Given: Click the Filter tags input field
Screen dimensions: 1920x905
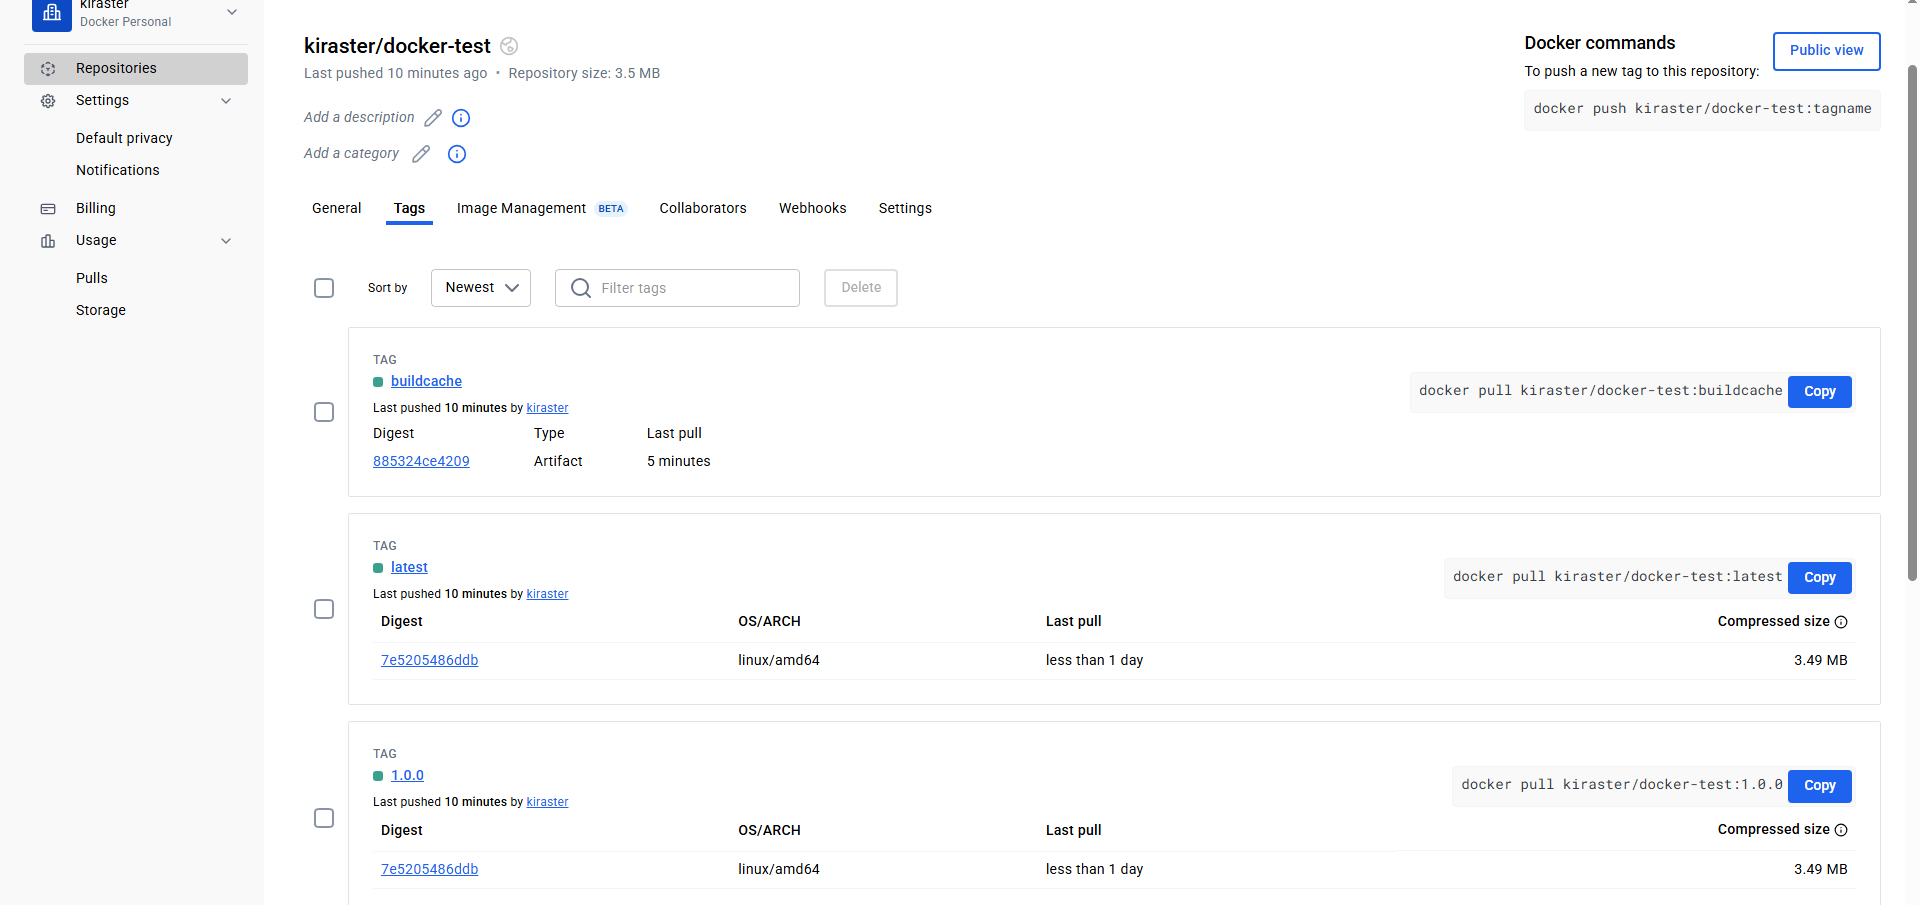Looking at the screenshot, I should [x=677, y=288].
